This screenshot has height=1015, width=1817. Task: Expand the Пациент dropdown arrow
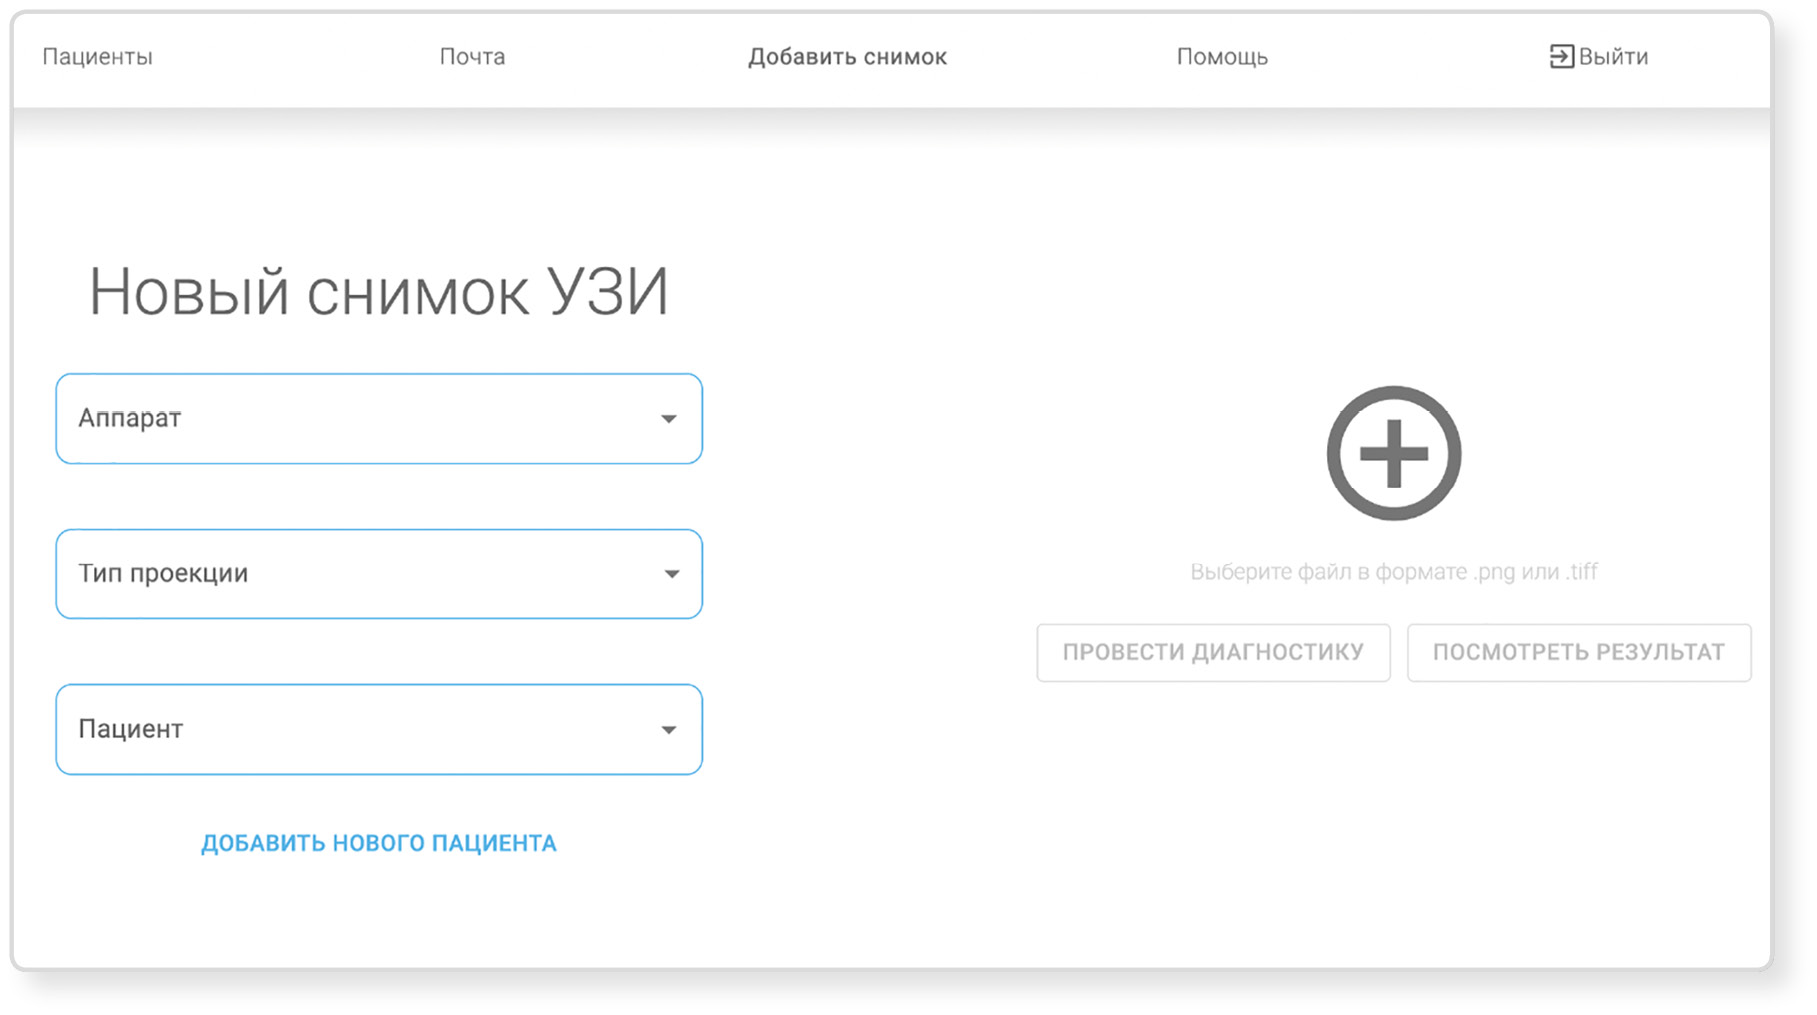pos(669,730)
